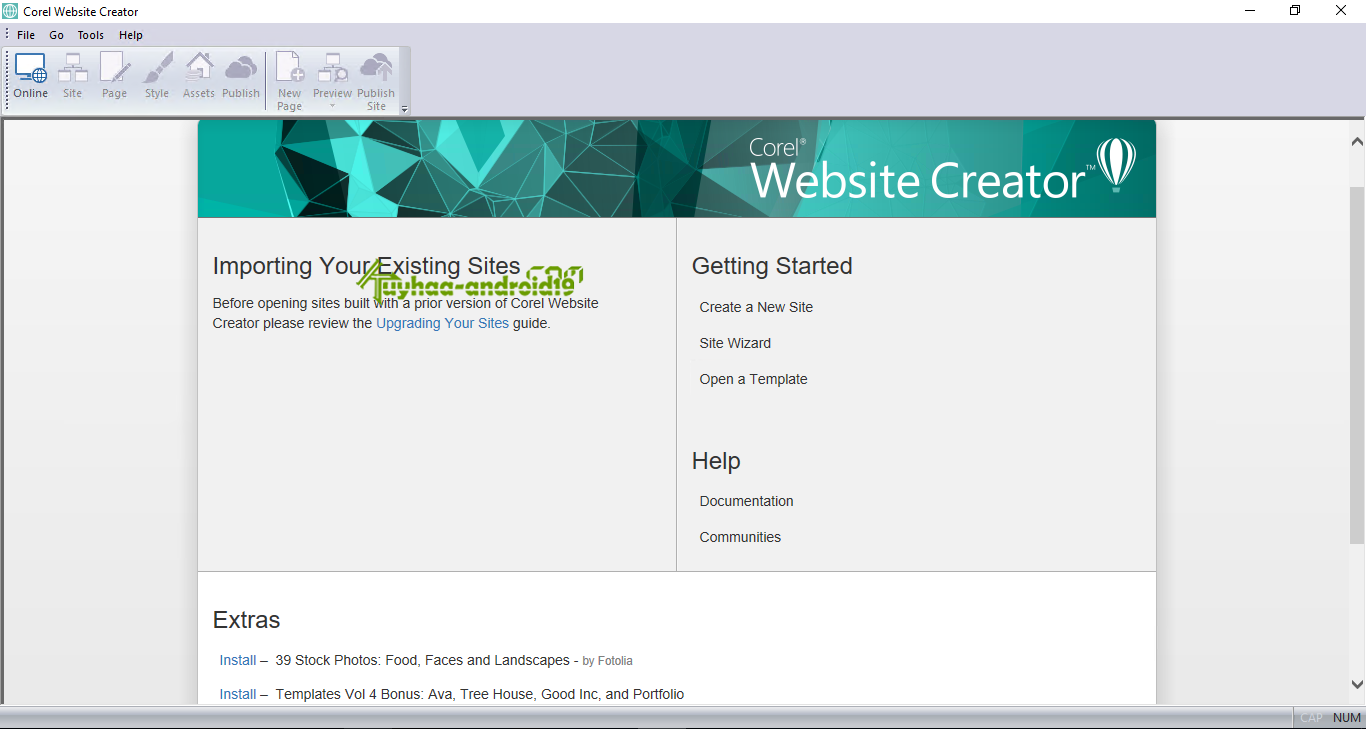Click the vertical scrollbar thumb
The height and width of the screenshot is (729, 1366).
tap(1357, 365)
